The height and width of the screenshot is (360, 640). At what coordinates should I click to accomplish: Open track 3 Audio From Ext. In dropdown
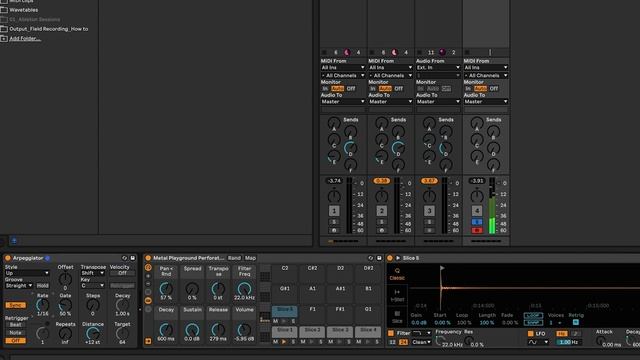coord(438,67)
